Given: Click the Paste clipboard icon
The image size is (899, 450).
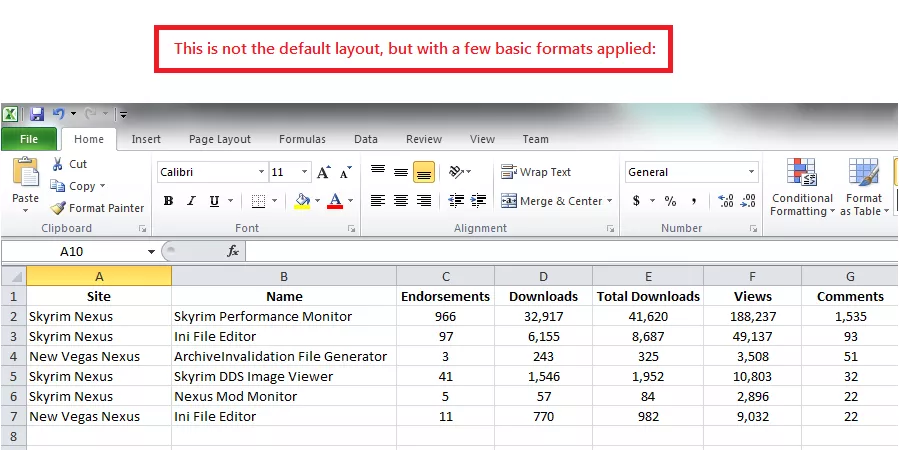Looking at the screenshot, I should pos(26,173).
